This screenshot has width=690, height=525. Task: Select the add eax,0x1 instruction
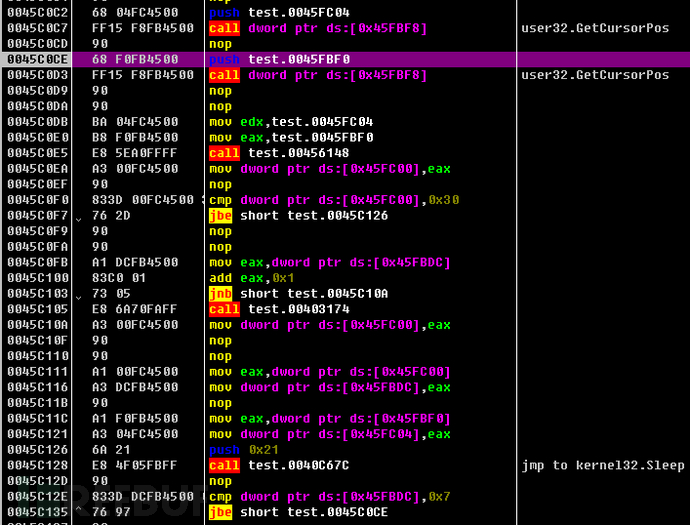[251, 278]
